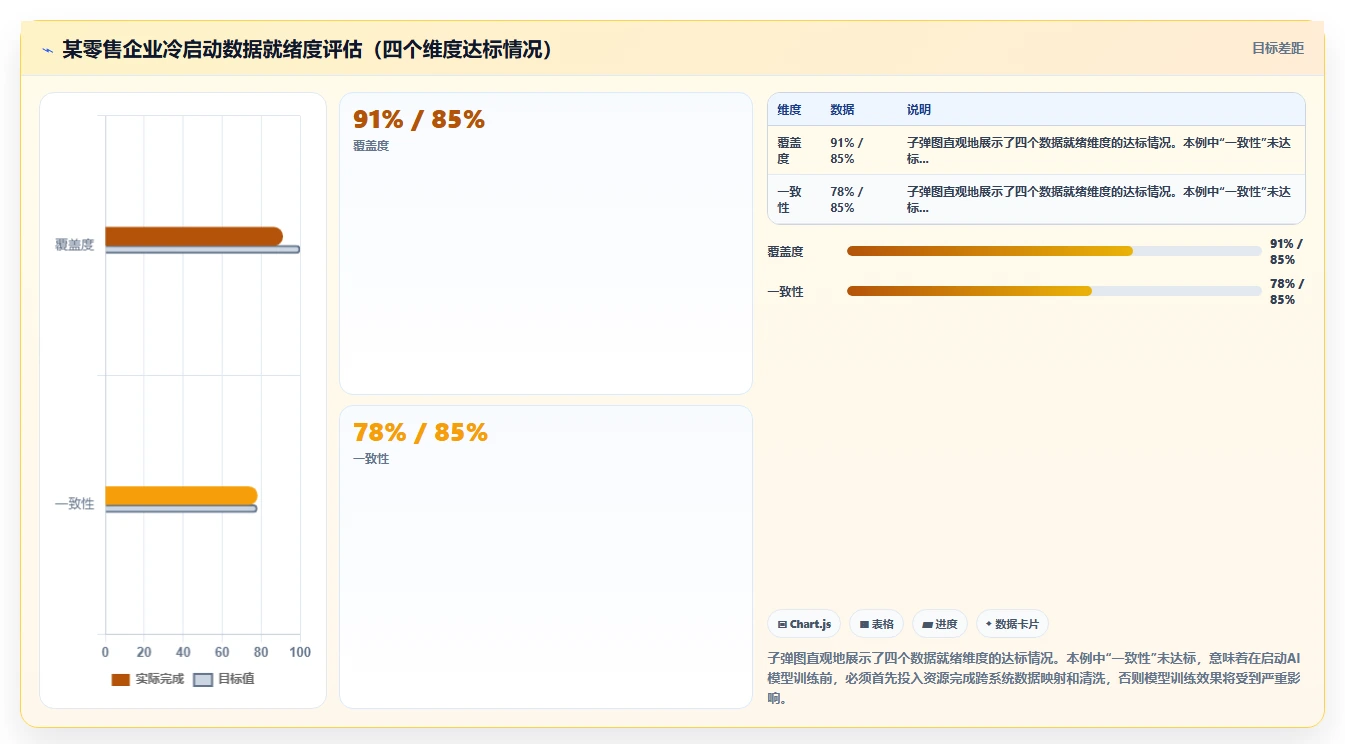Click the 数据 table column header
1345x744 pixels.
point(842,110)
